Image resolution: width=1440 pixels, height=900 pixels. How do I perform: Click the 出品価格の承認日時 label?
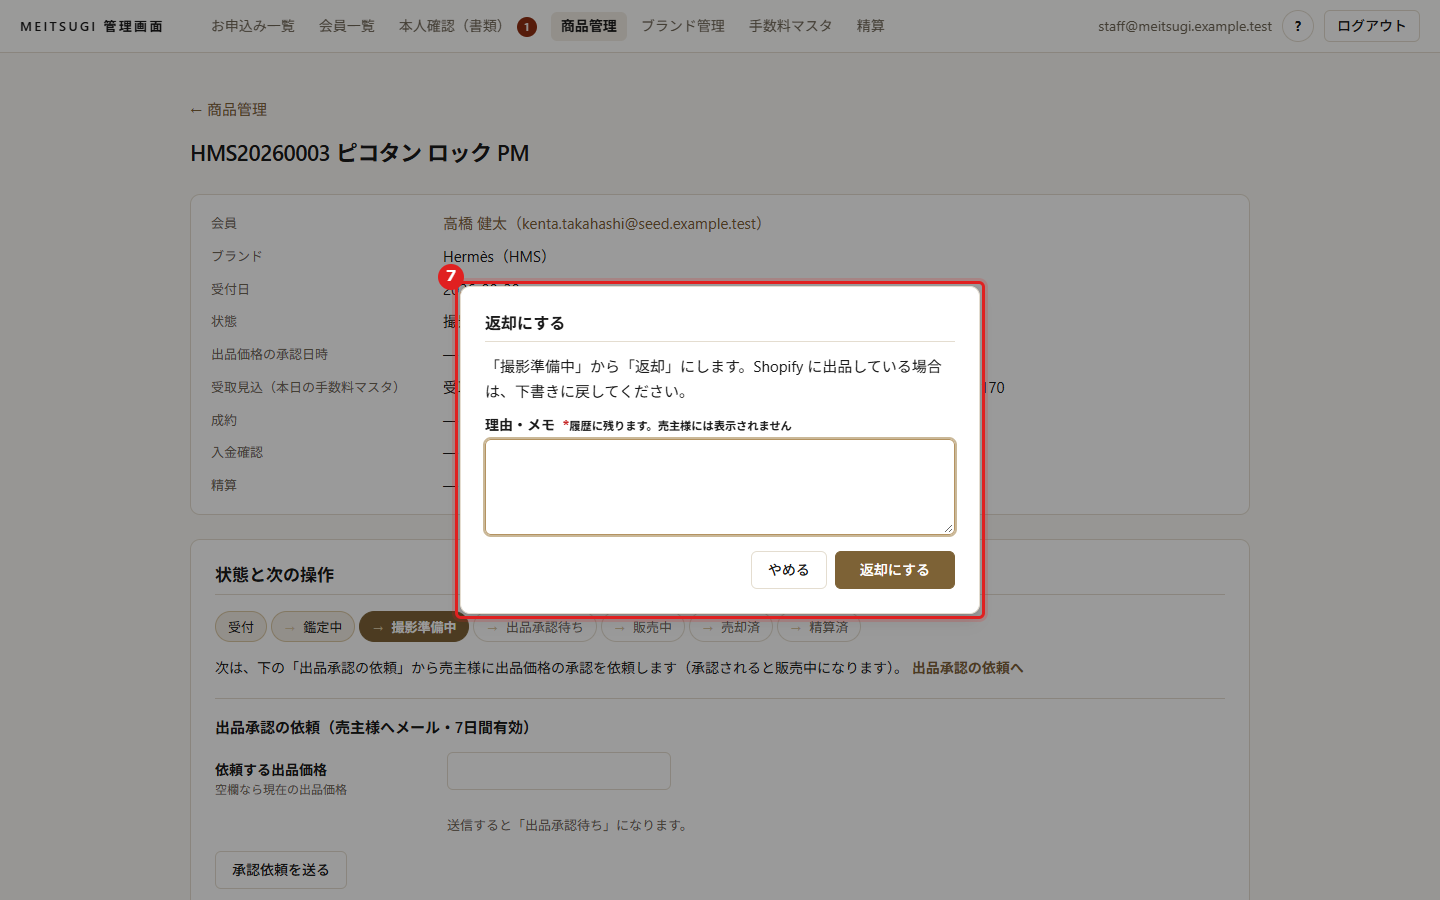pos(270,355)
